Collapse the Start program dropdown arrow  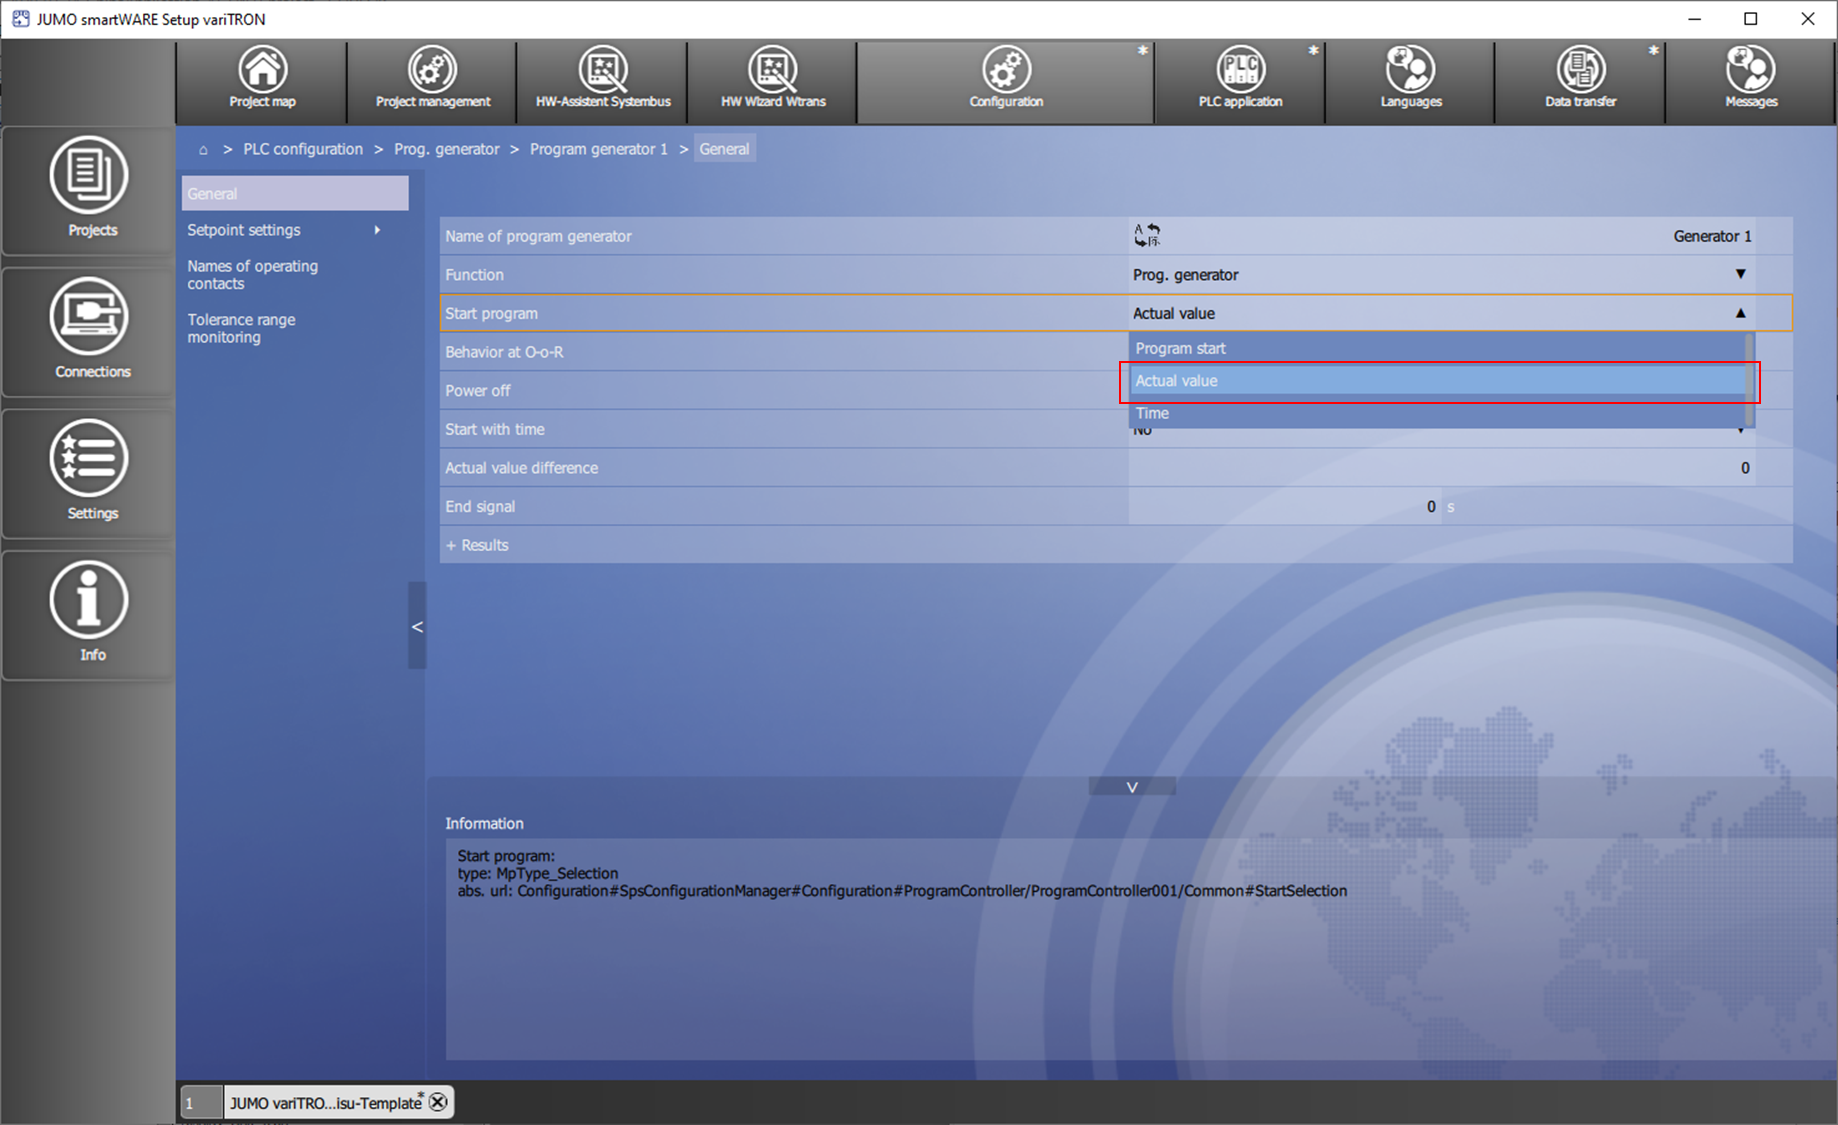coord(1740,313)
